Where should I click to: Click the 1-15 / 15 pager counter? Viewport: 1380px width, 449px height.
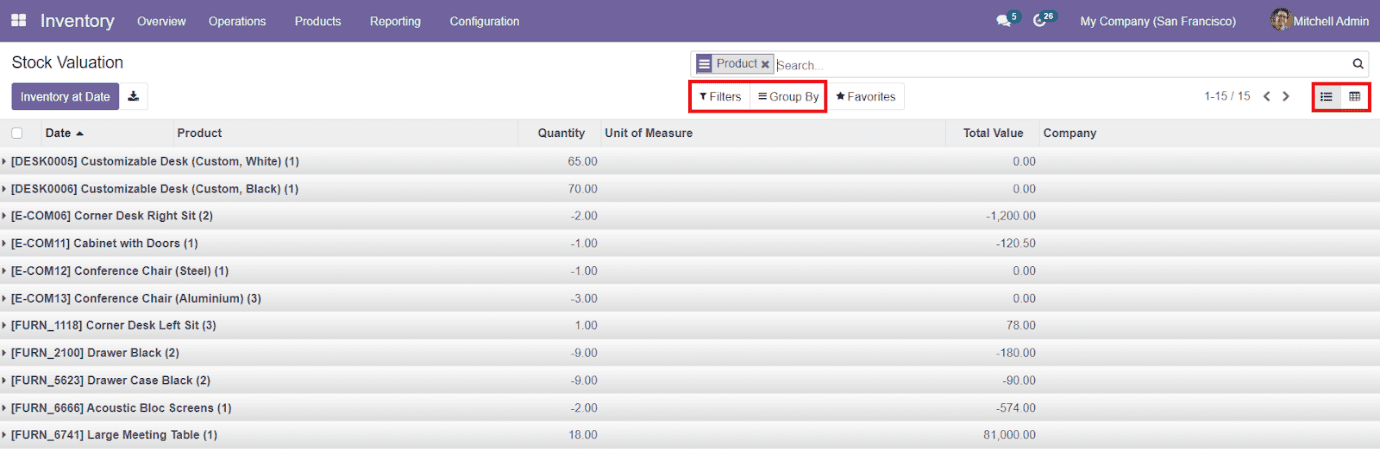click(1227, 97)
